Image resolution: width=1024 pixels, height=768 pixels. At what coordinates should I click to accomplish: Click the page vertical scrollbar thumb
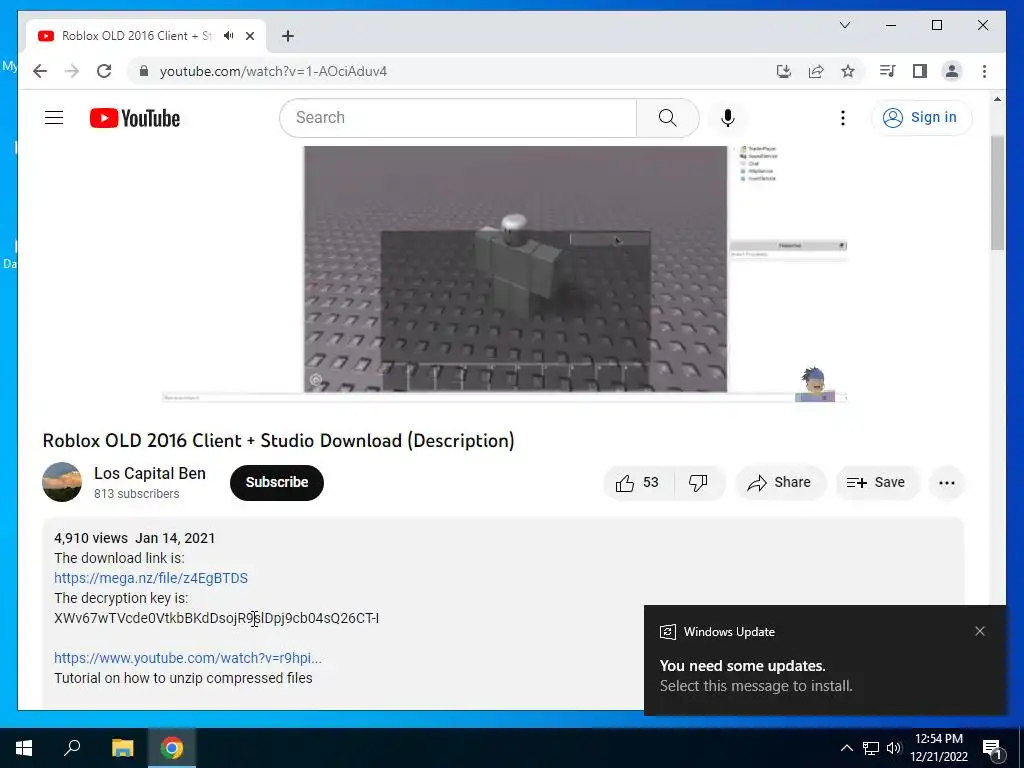(997, 193)
